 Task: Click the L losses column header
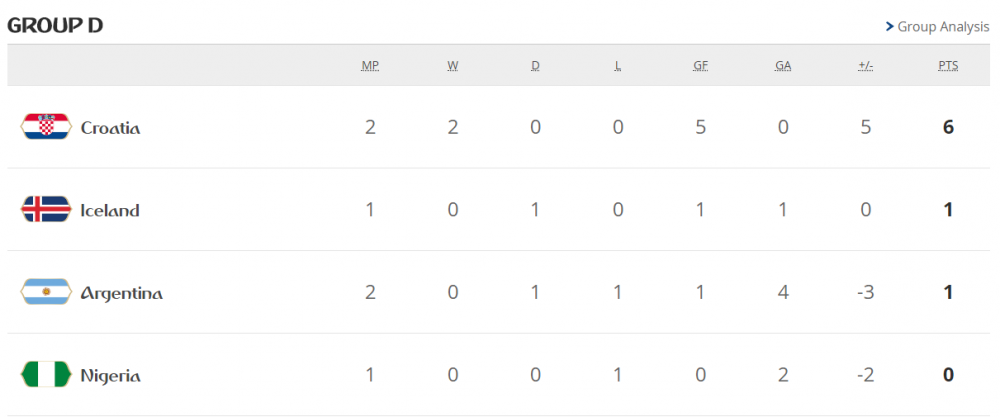[618, 66]
